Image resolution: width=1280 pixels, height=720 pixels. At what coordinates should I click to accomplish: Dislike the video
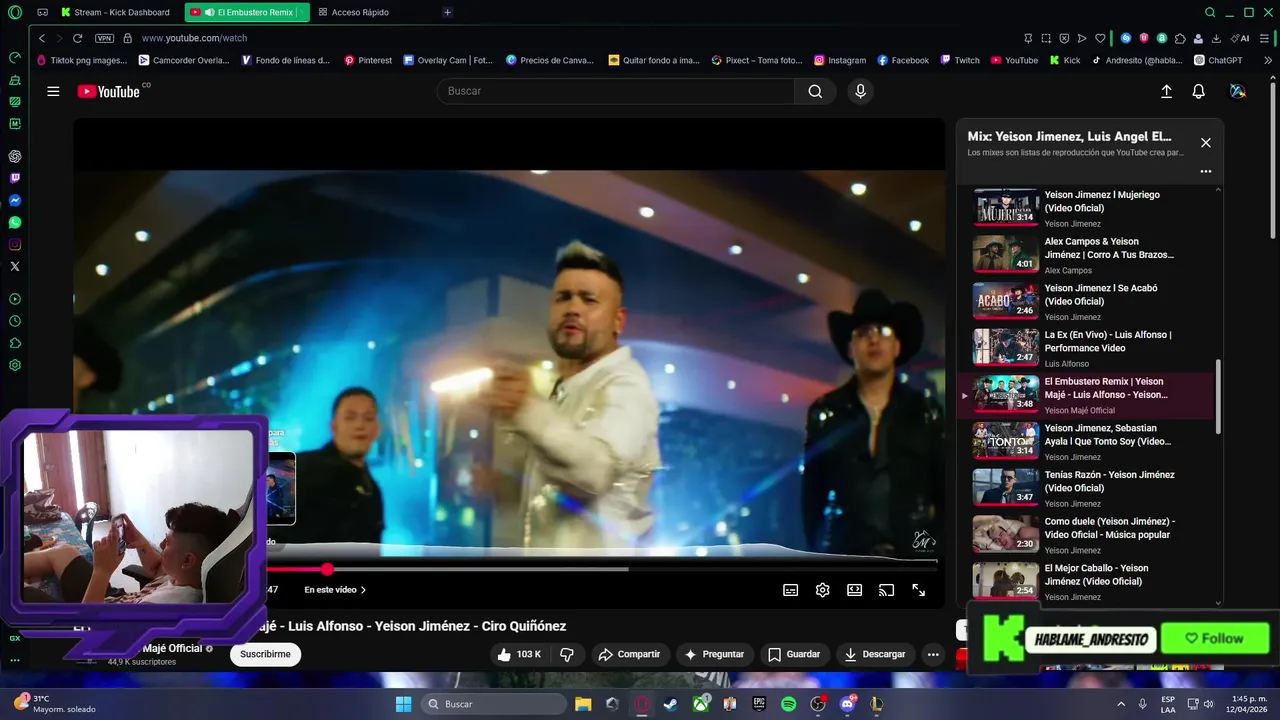pyautogui.click(x=566, y=654)
